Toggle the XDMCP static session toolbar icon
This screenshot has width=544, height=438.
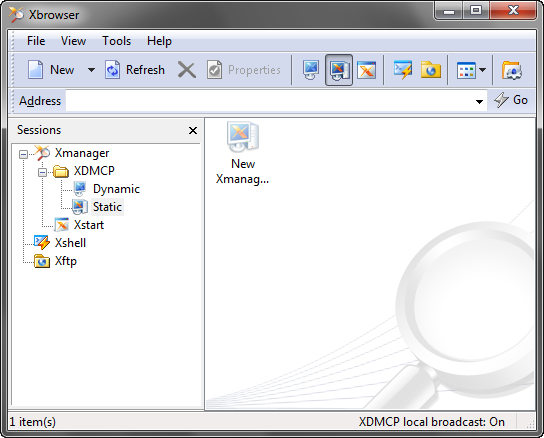point(339,70)
